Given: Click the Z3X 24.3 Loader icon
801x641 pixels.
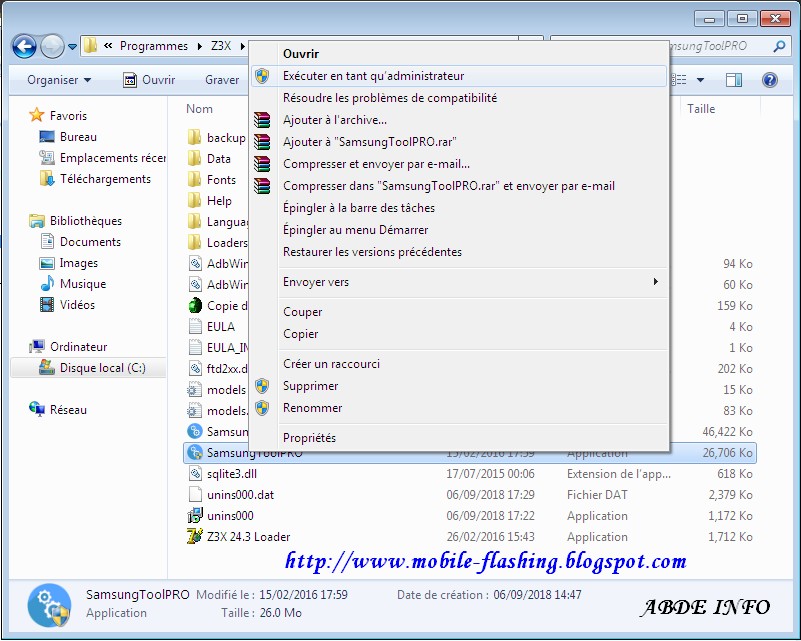Looking at the screenshot, I should (x=195, y=536).
